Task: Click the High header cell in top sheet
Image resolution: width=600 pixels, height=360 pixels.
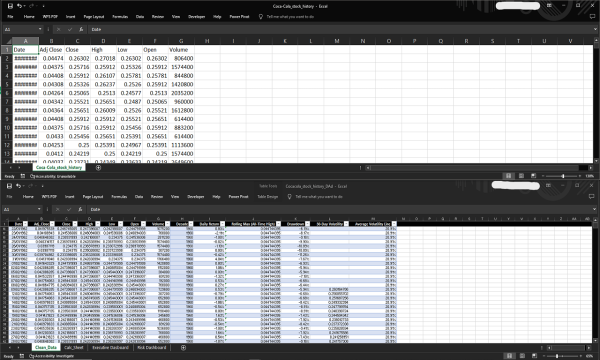Action: pos(103,50)
